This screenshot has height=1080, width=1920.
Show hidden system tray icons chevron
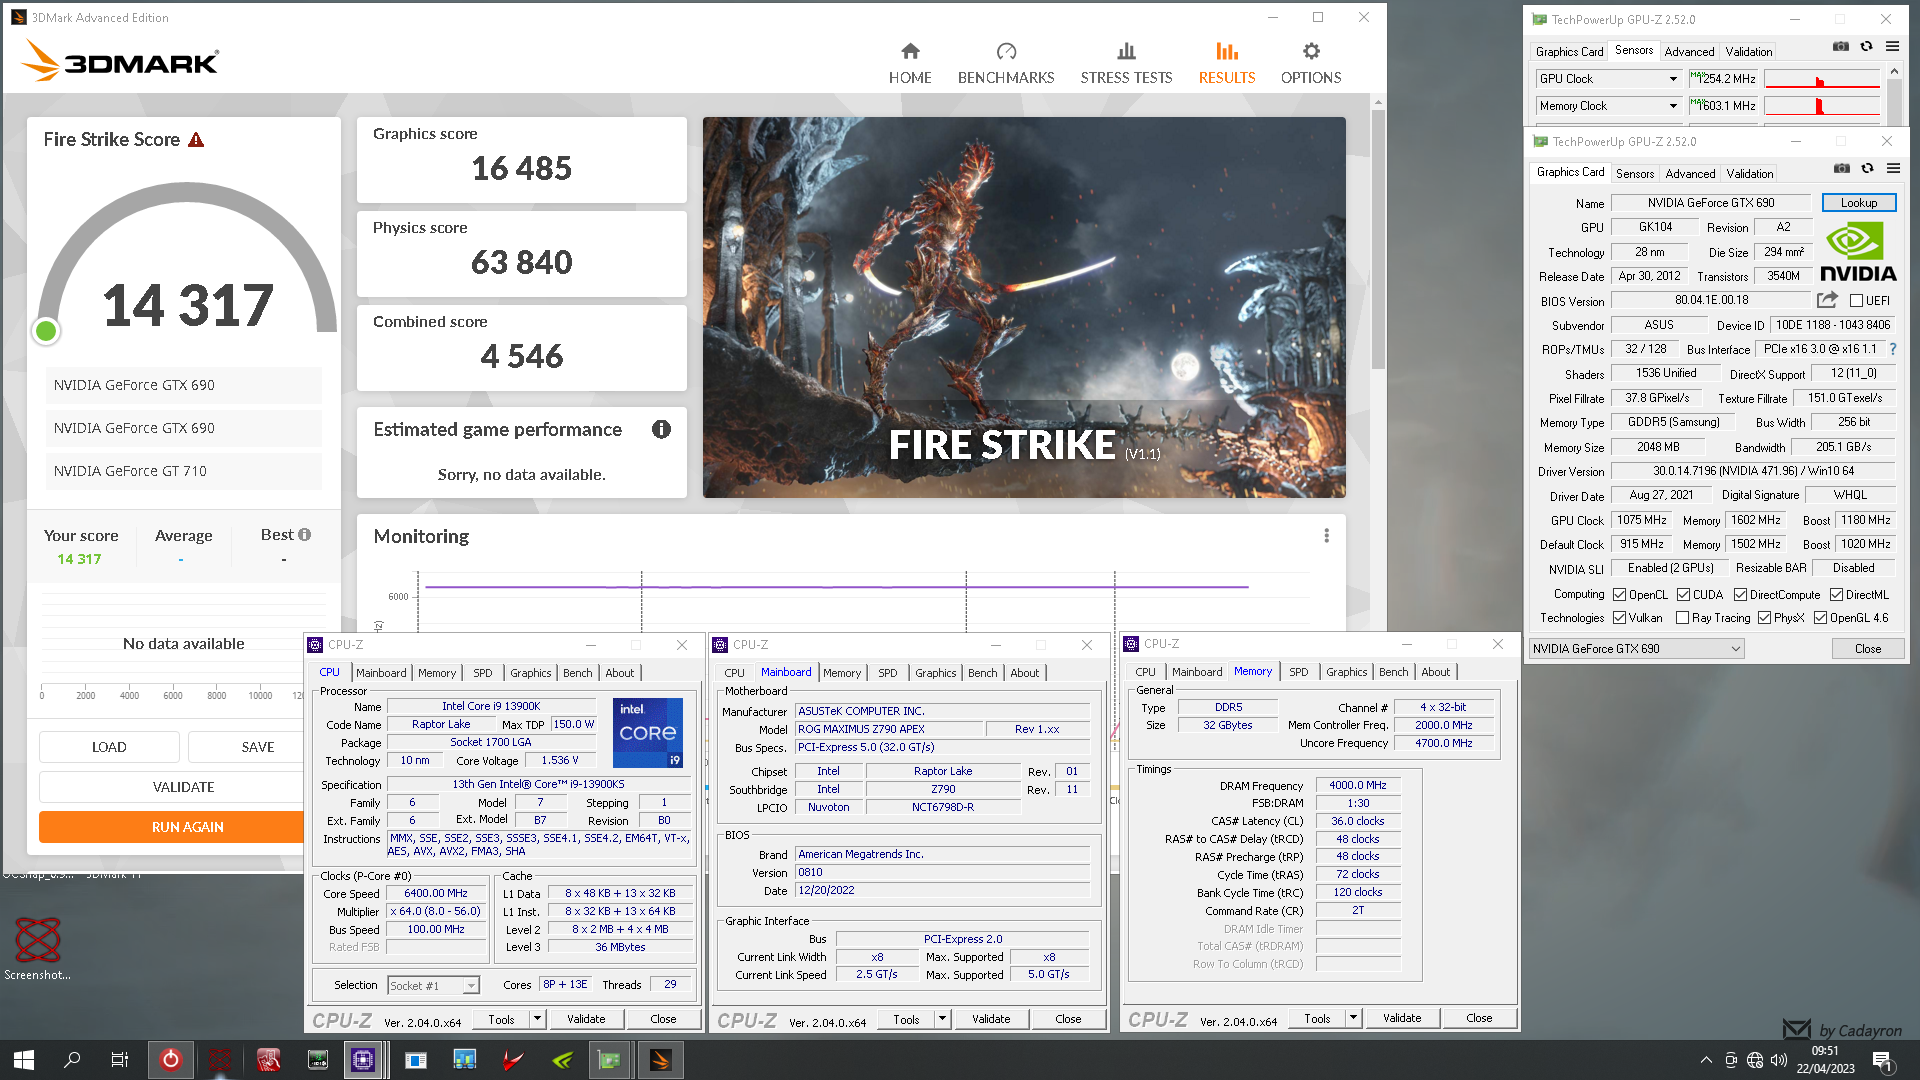click(1706, 1060)
